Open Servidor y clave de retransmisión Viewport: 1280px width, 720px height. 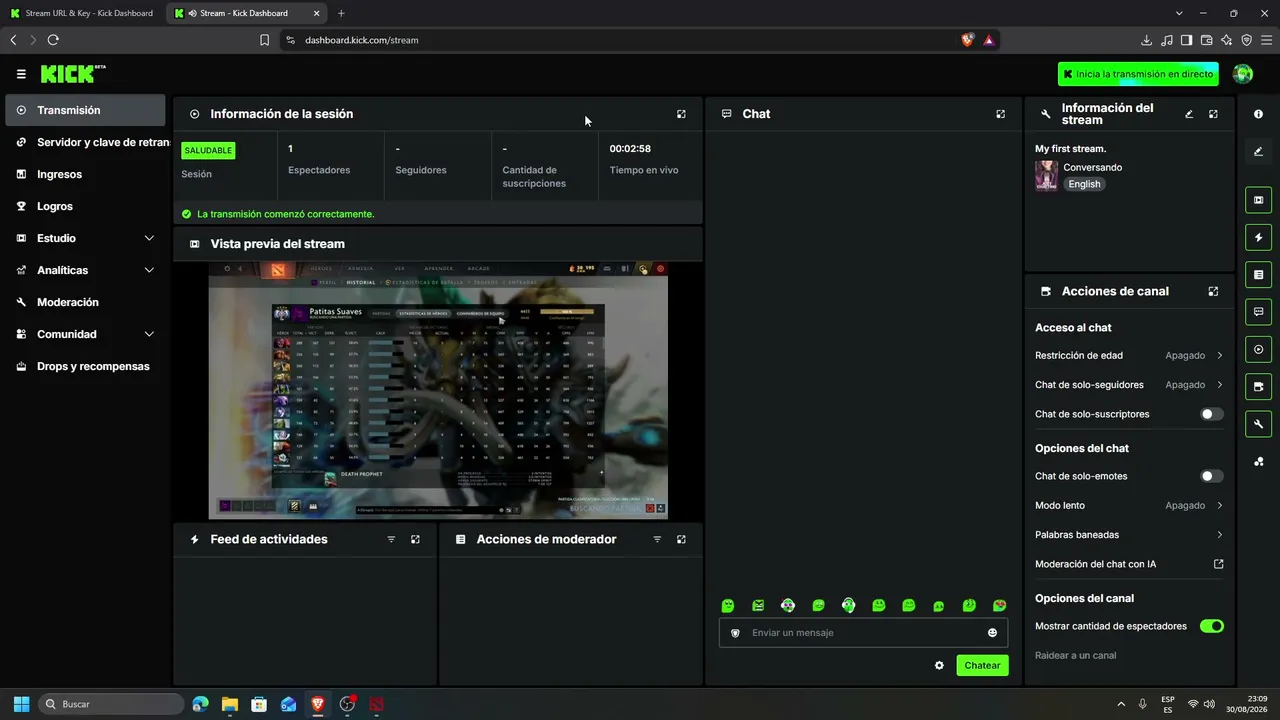point(86,142)
